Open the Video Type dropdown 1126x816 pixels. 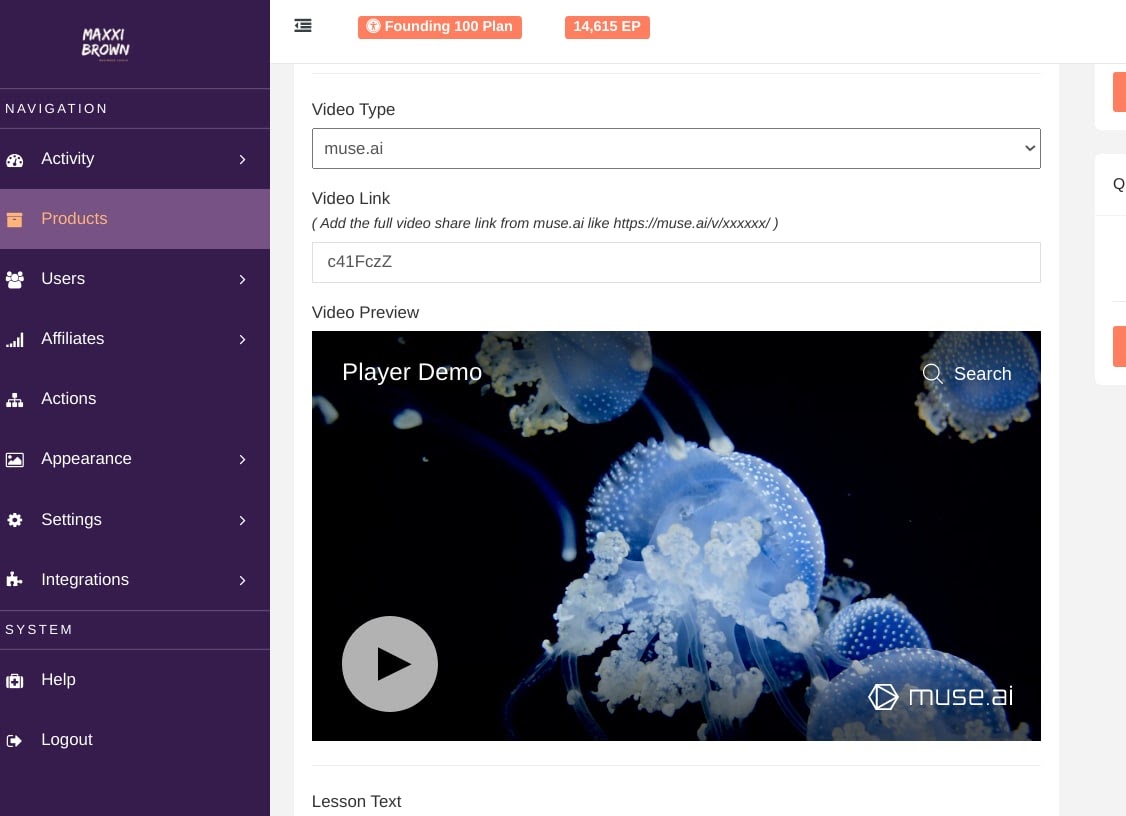[x=676, y=148]
